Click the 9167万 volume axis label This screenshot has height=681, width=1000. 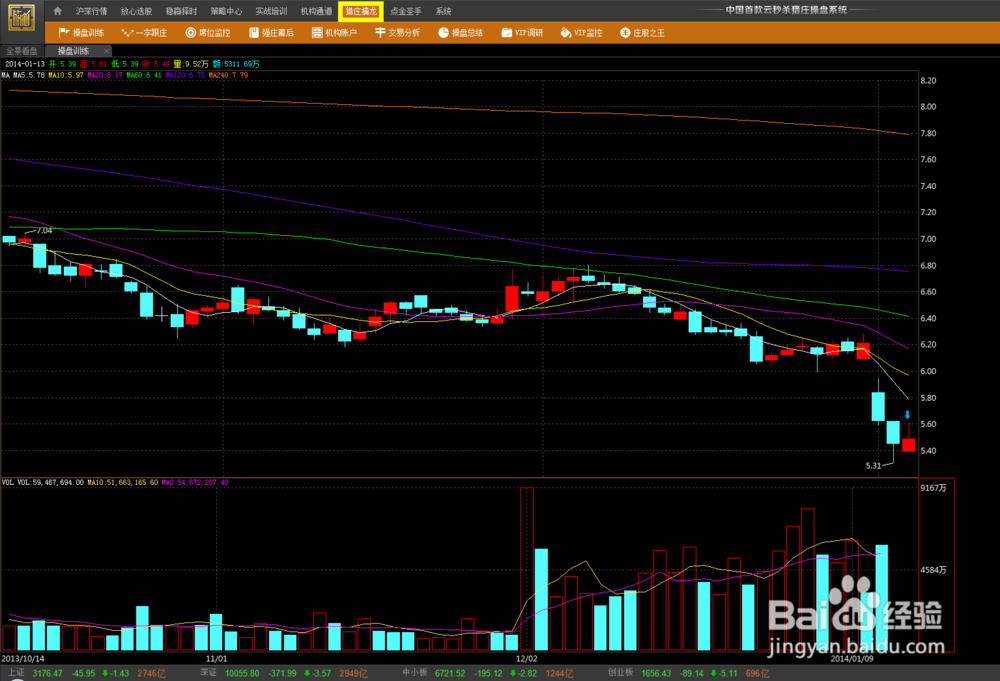click(x=934, y=488)
